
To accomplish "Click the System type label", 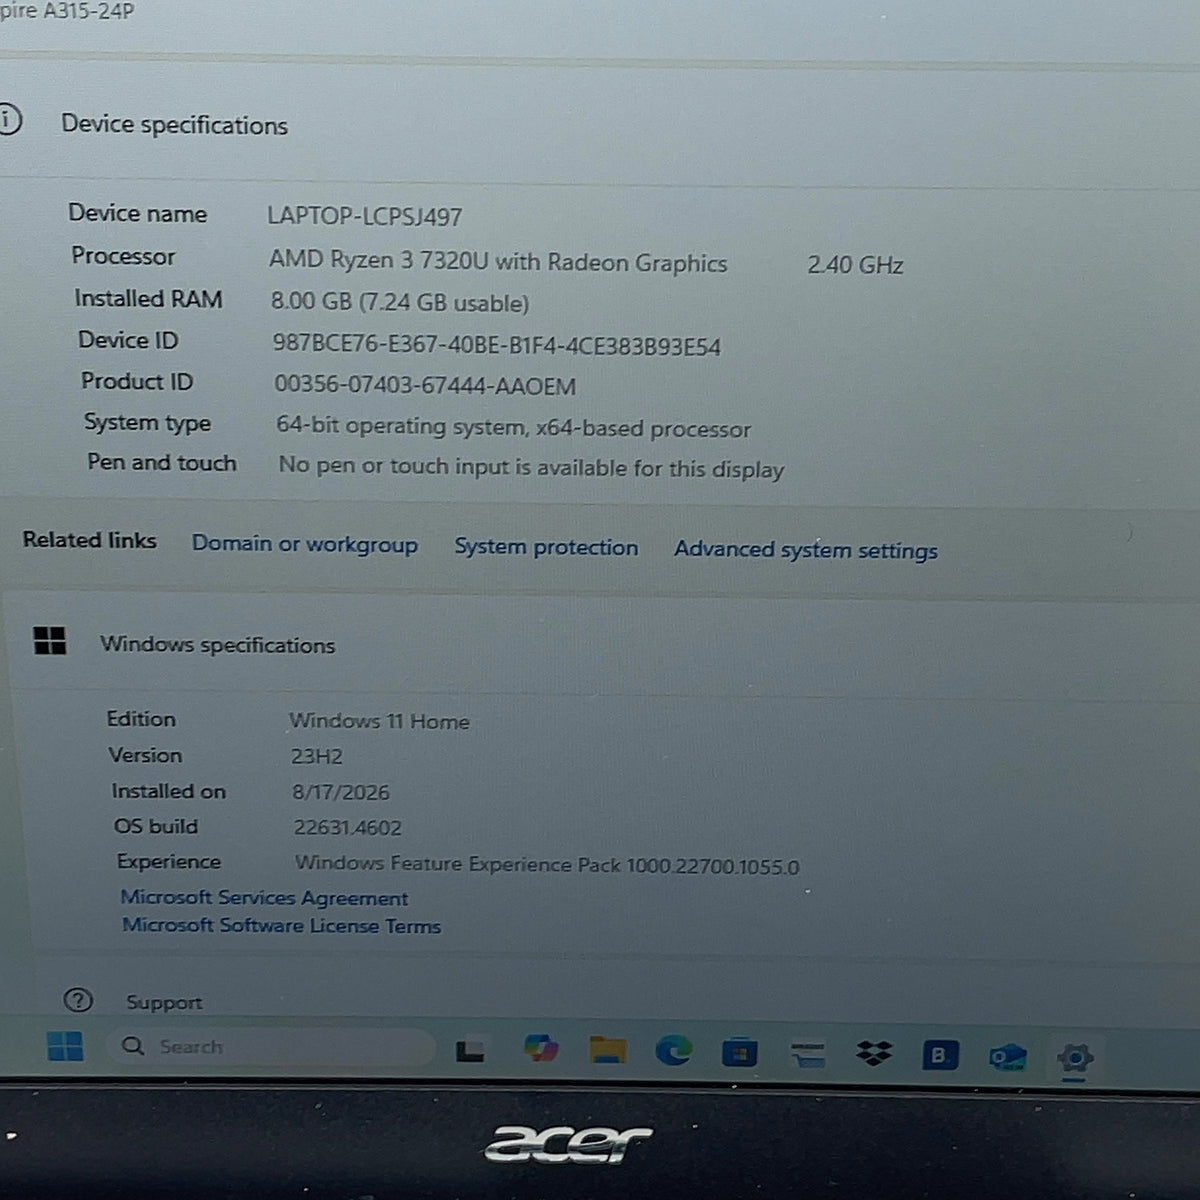I will point(147,422).
